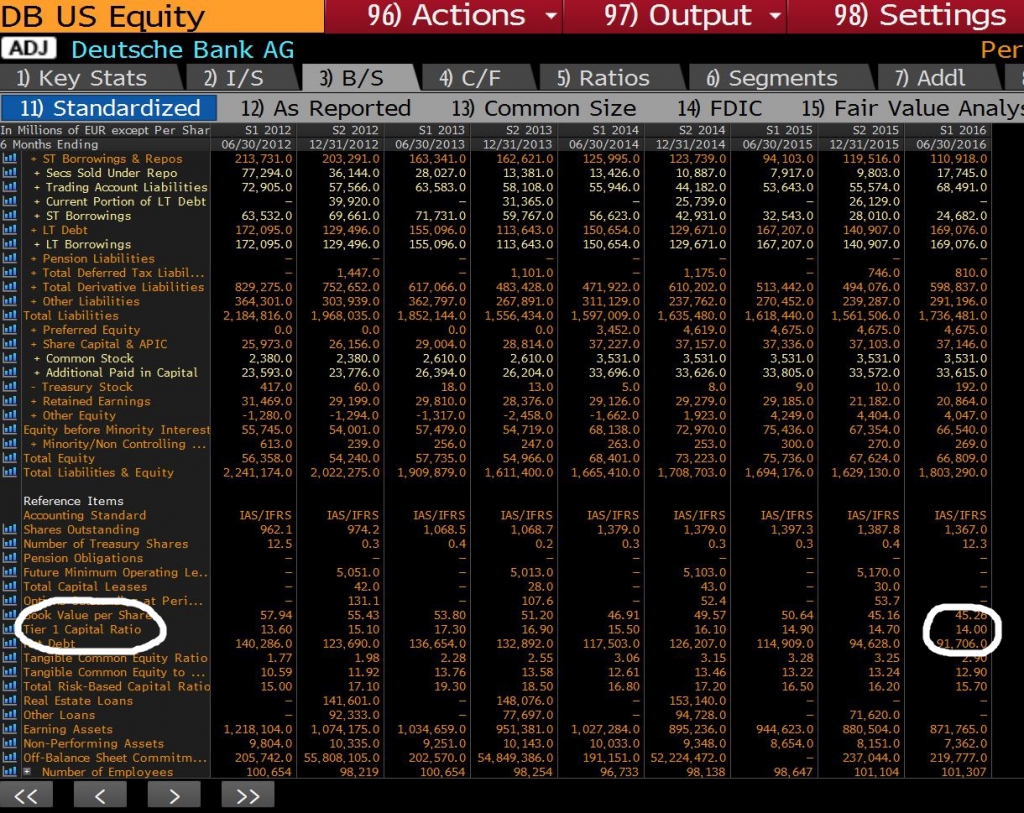
Task: Switch to 12) As Reported view
Action: [325, 108]
